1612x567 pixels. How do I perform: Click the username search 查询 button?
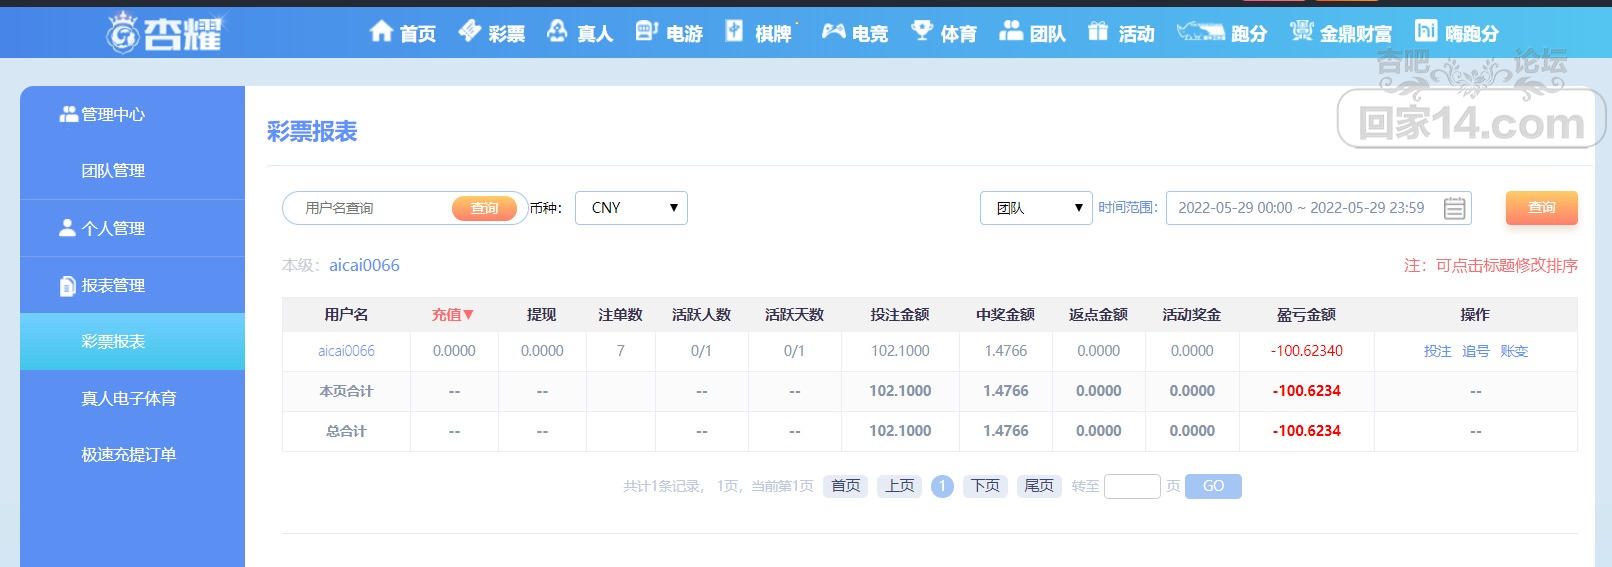[484, 208]
